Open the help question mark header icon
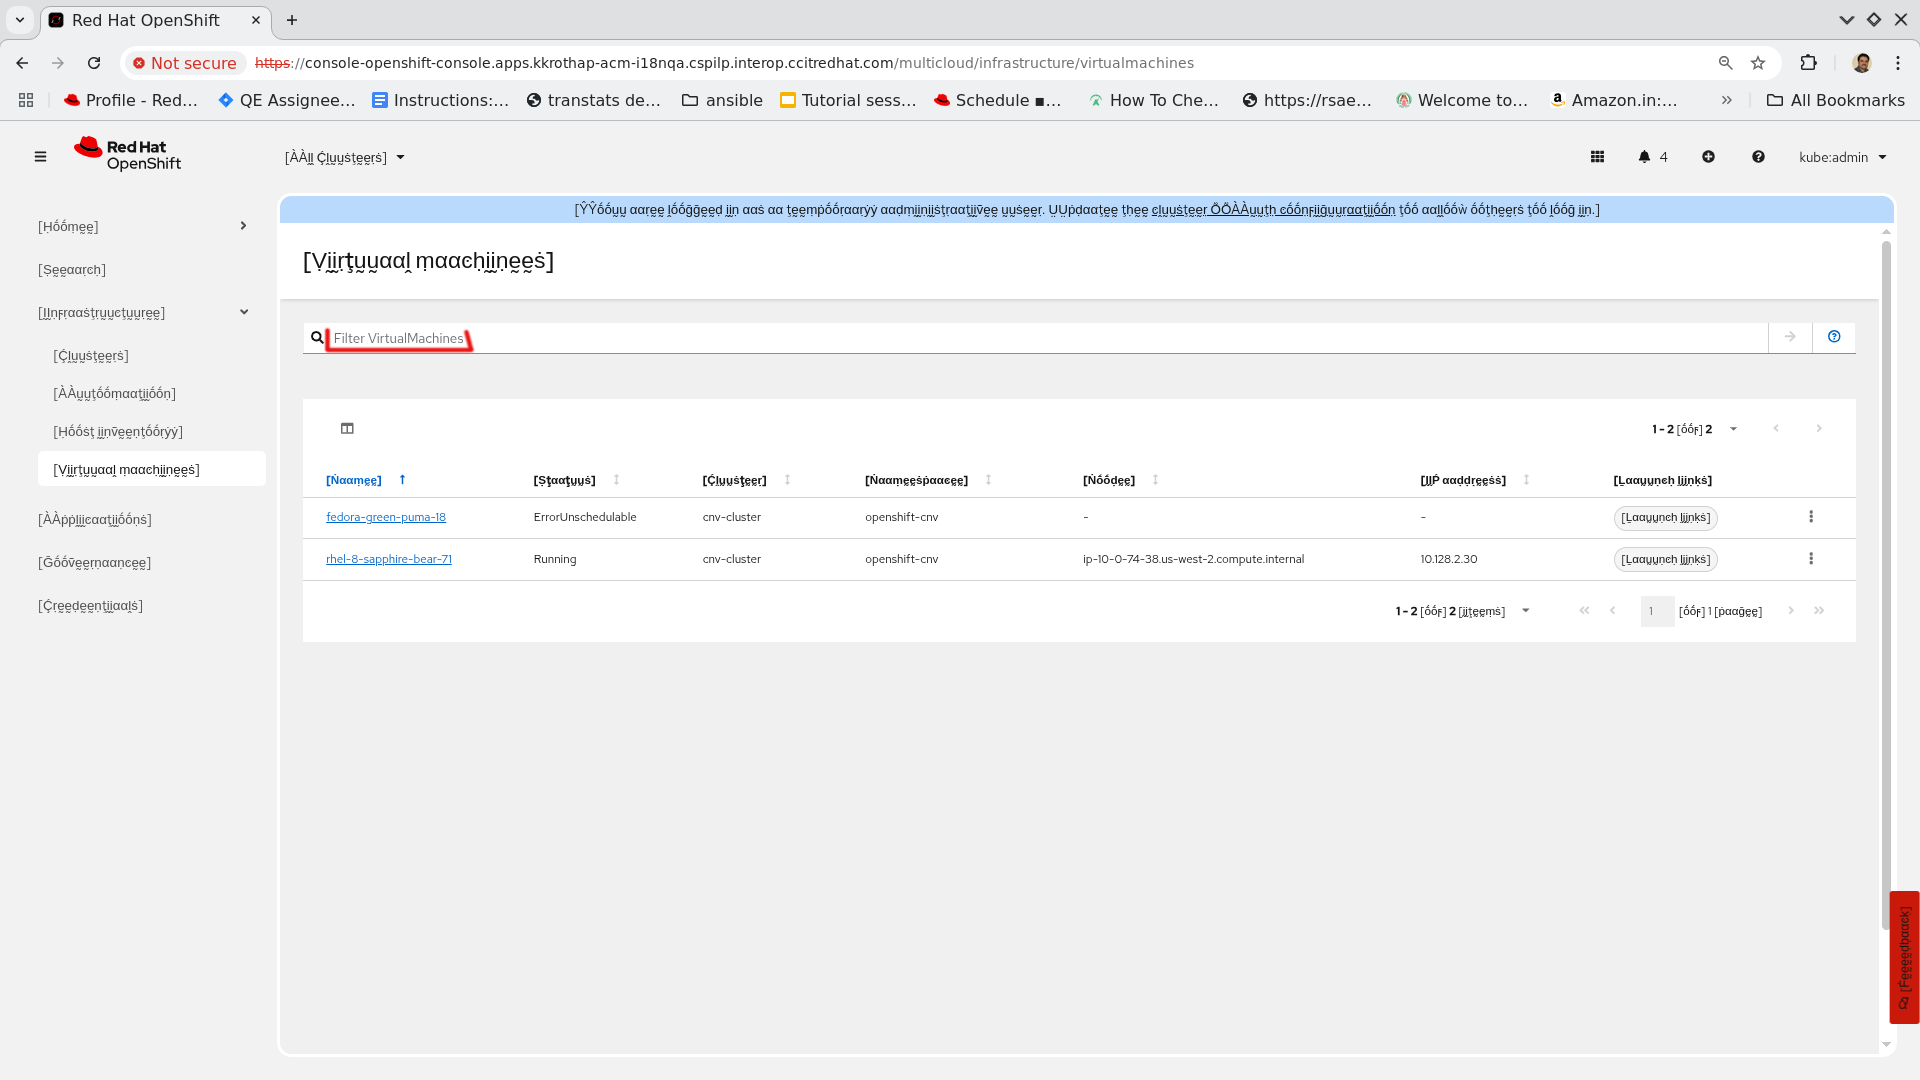Screen dimensions: 1920x1080 click(x=1758, y=157)
